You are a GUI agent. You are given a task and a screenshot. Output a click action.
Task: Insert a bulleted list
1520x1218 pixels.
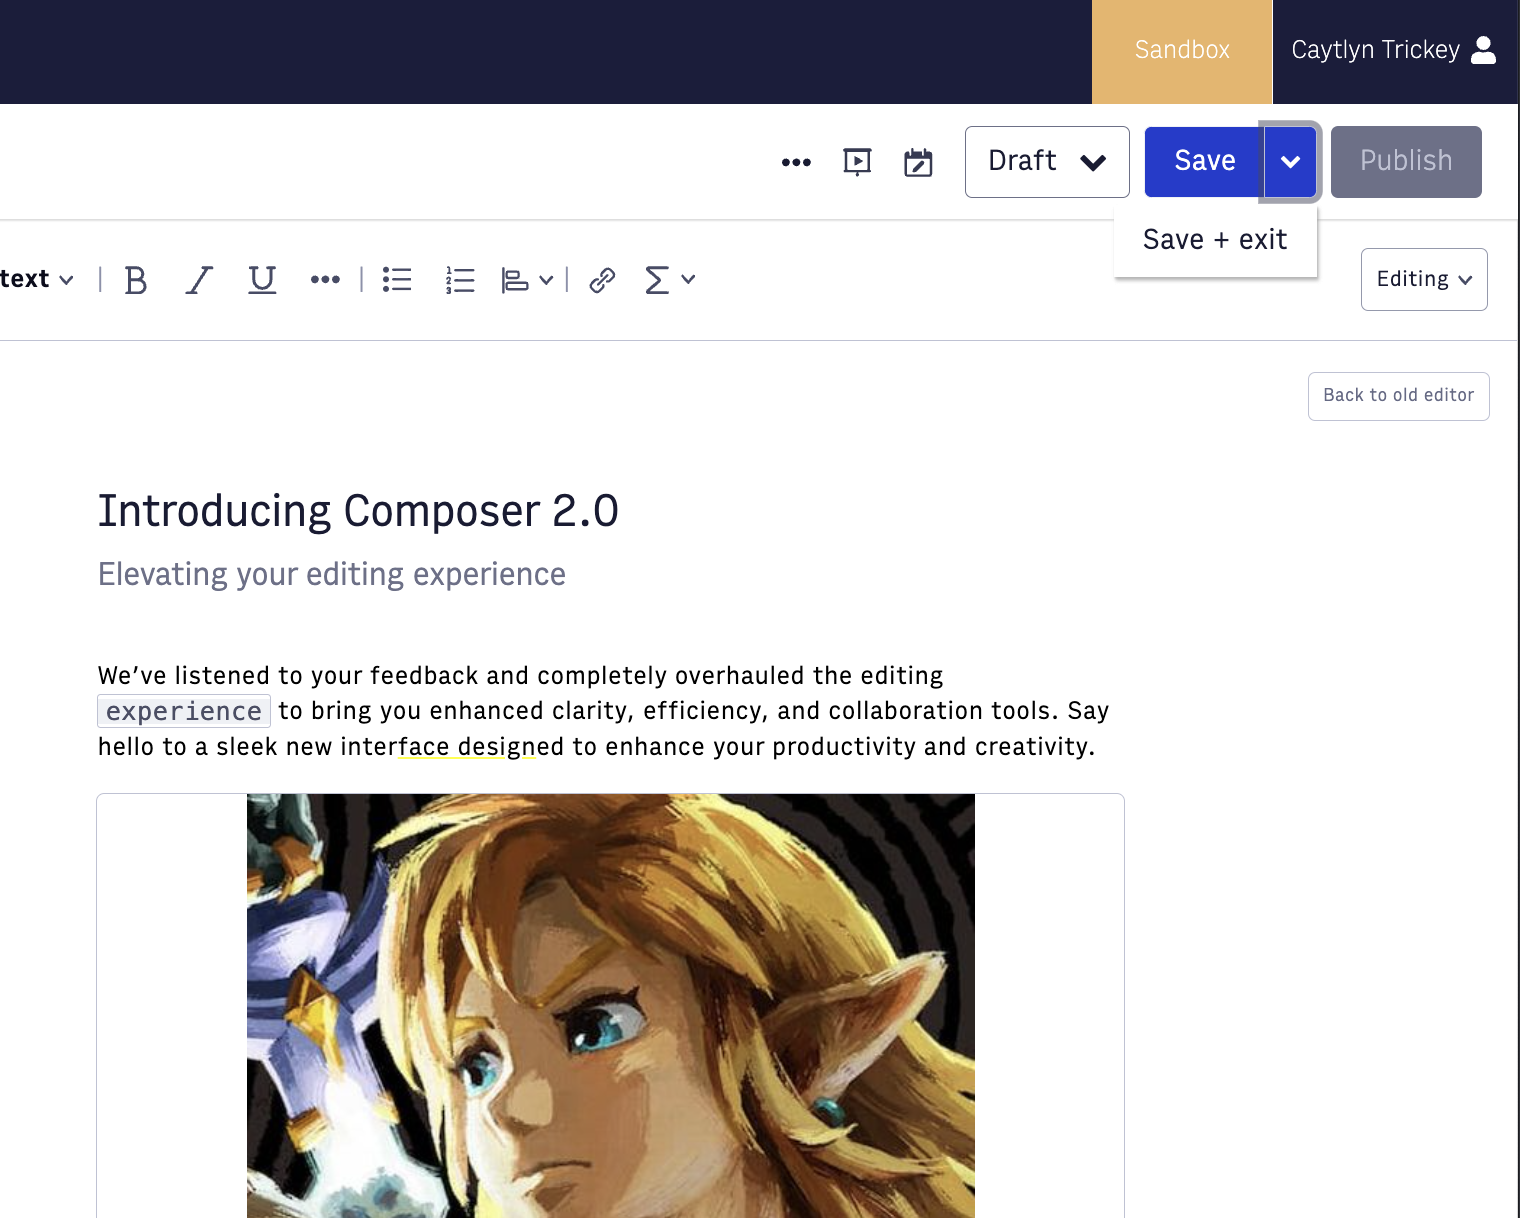pyautogui.click(x=397, y=280)
